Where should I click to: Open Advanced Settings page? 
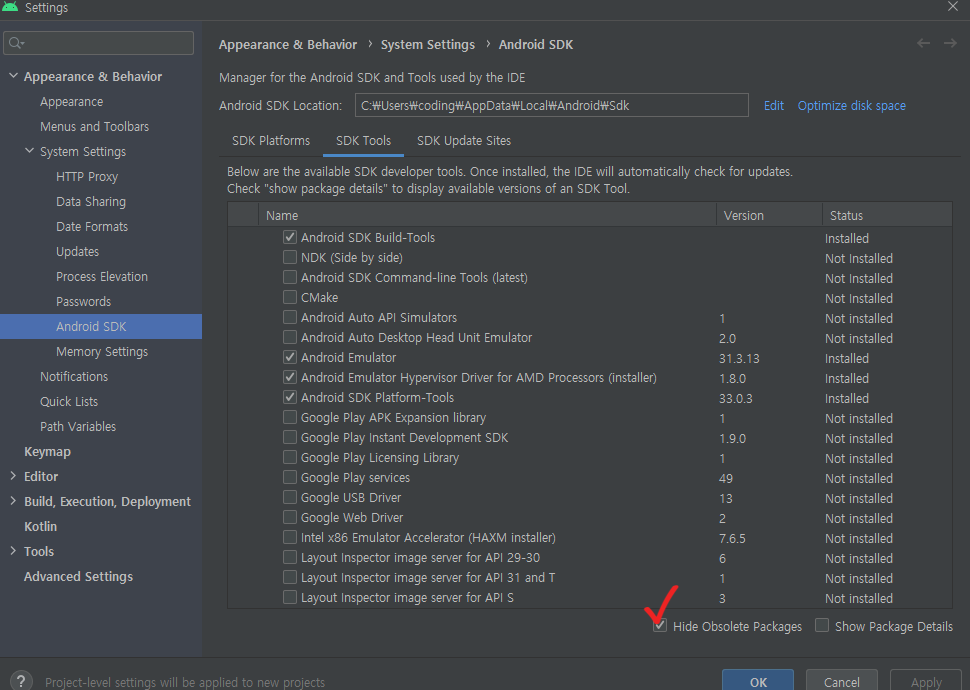tap(78, 576)
